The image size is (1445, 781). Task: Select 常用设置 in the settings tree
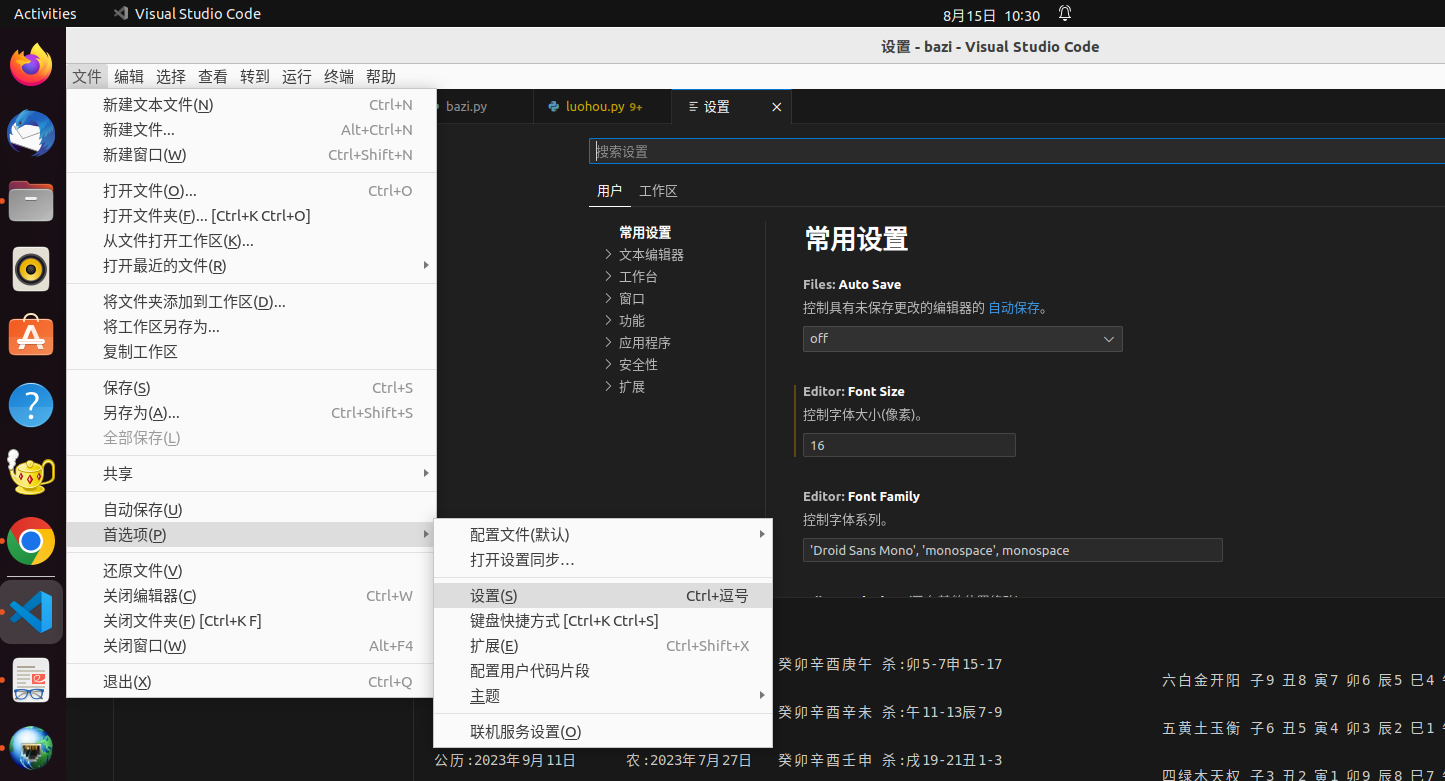(x=645, y=233)
